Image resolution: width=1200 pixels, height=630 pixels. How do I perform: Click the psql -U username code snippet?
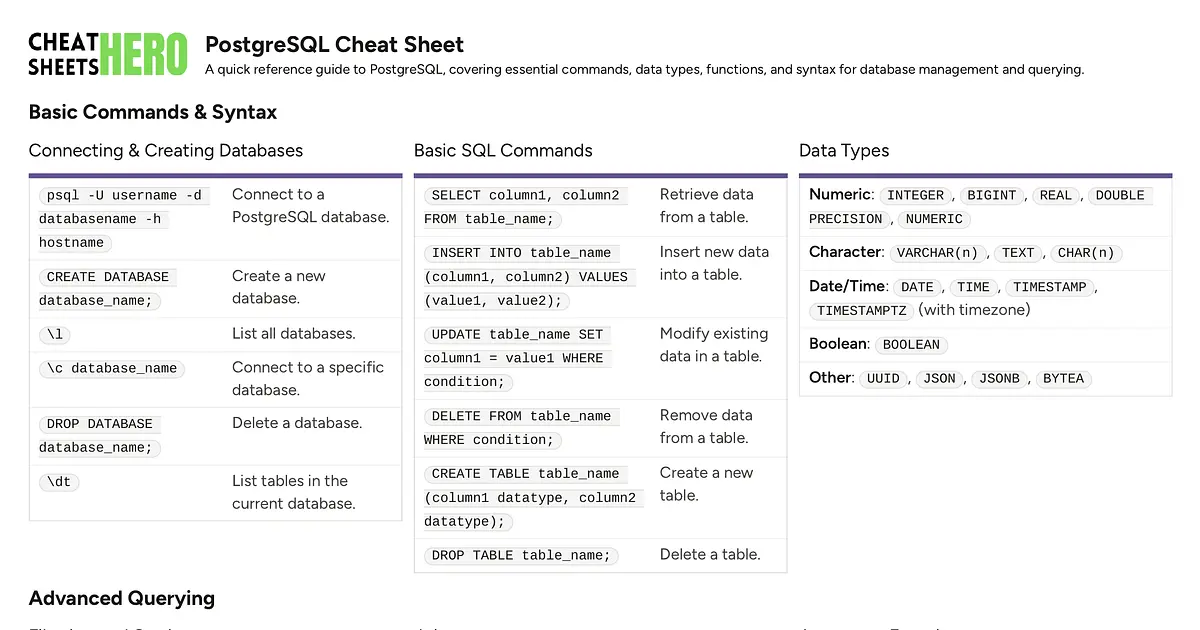coord(124,195)
